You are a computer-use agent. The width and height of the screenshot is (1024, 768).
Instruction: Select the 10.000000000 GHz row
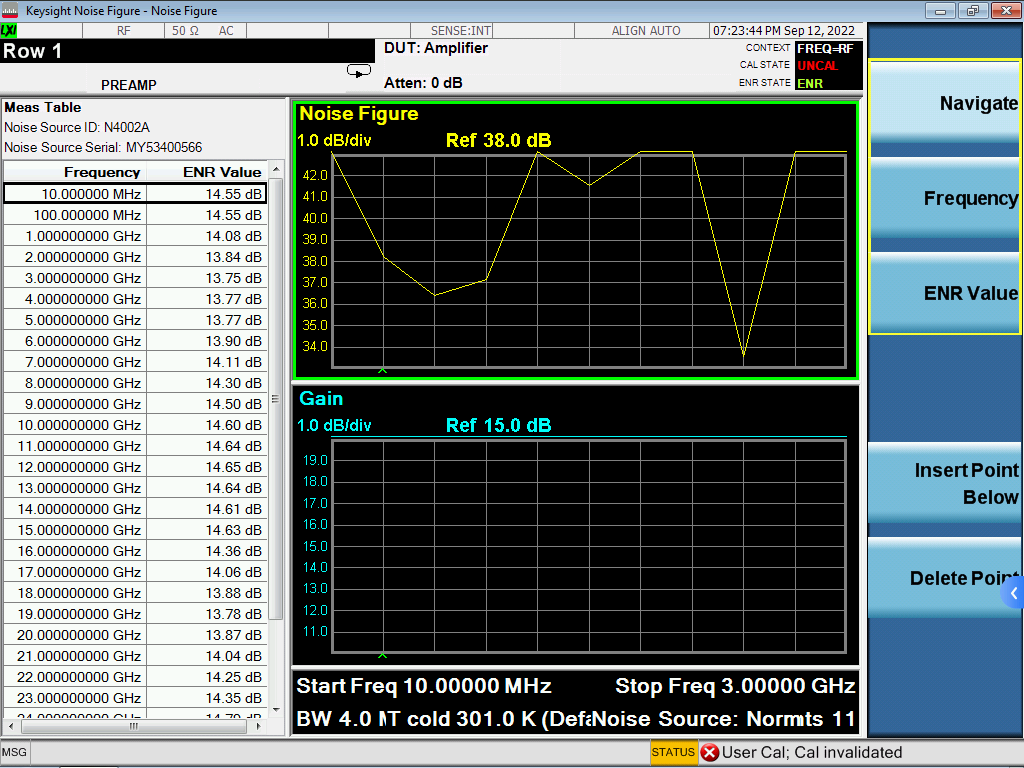tap(135, 424)
